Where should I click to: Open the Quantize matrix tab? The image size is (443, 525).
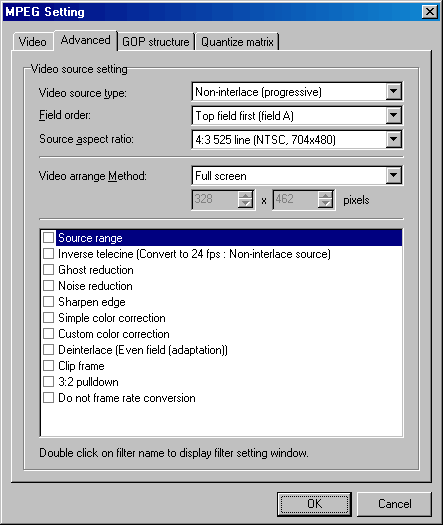(237, 42)
